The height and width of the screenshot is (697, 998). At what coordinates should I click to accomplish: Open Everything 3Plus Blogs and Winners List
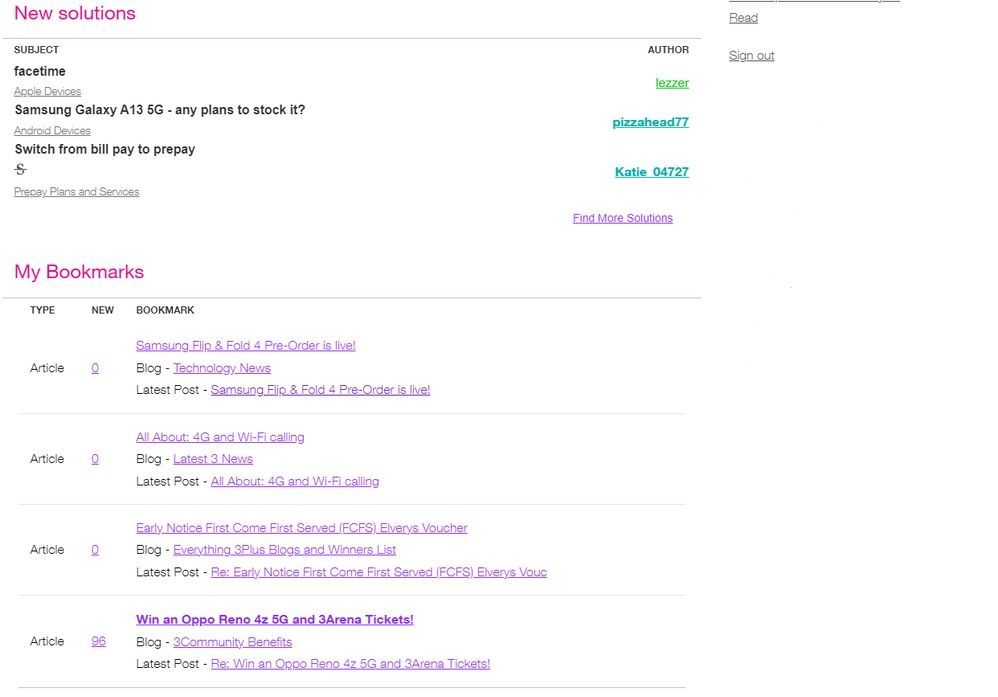[x=284, y=550]
